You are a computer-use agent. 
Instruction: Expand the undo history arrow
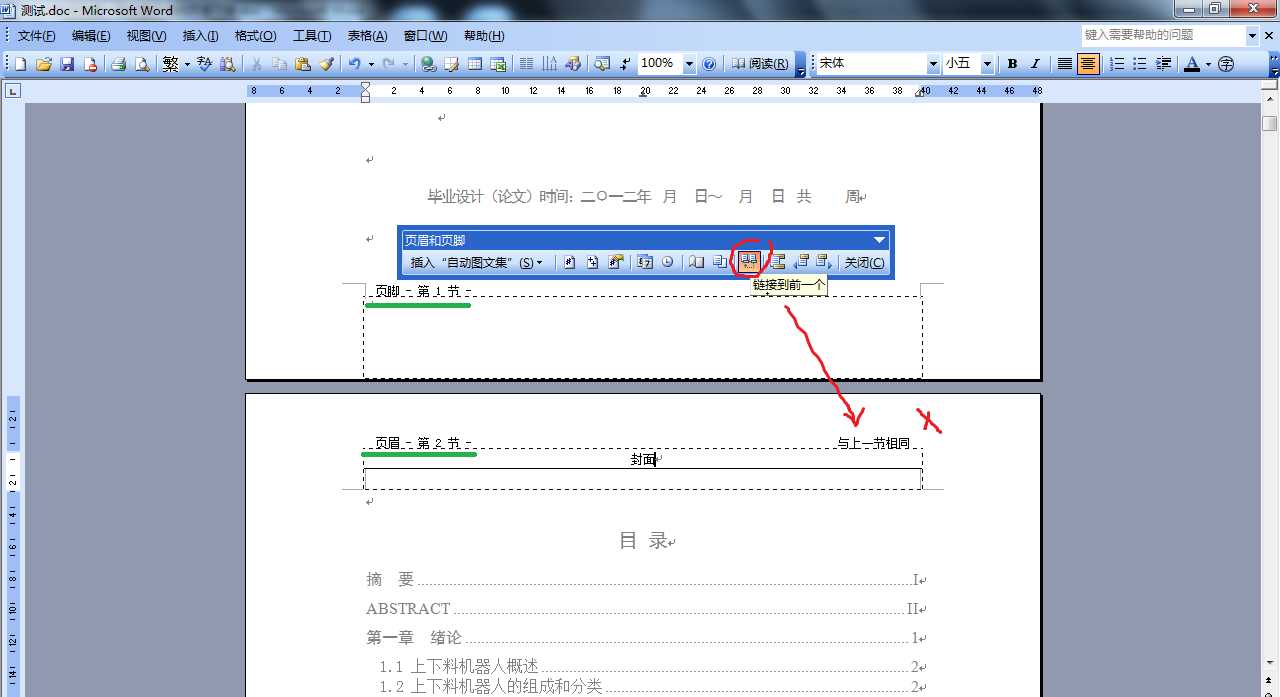(x=371, y=64)
